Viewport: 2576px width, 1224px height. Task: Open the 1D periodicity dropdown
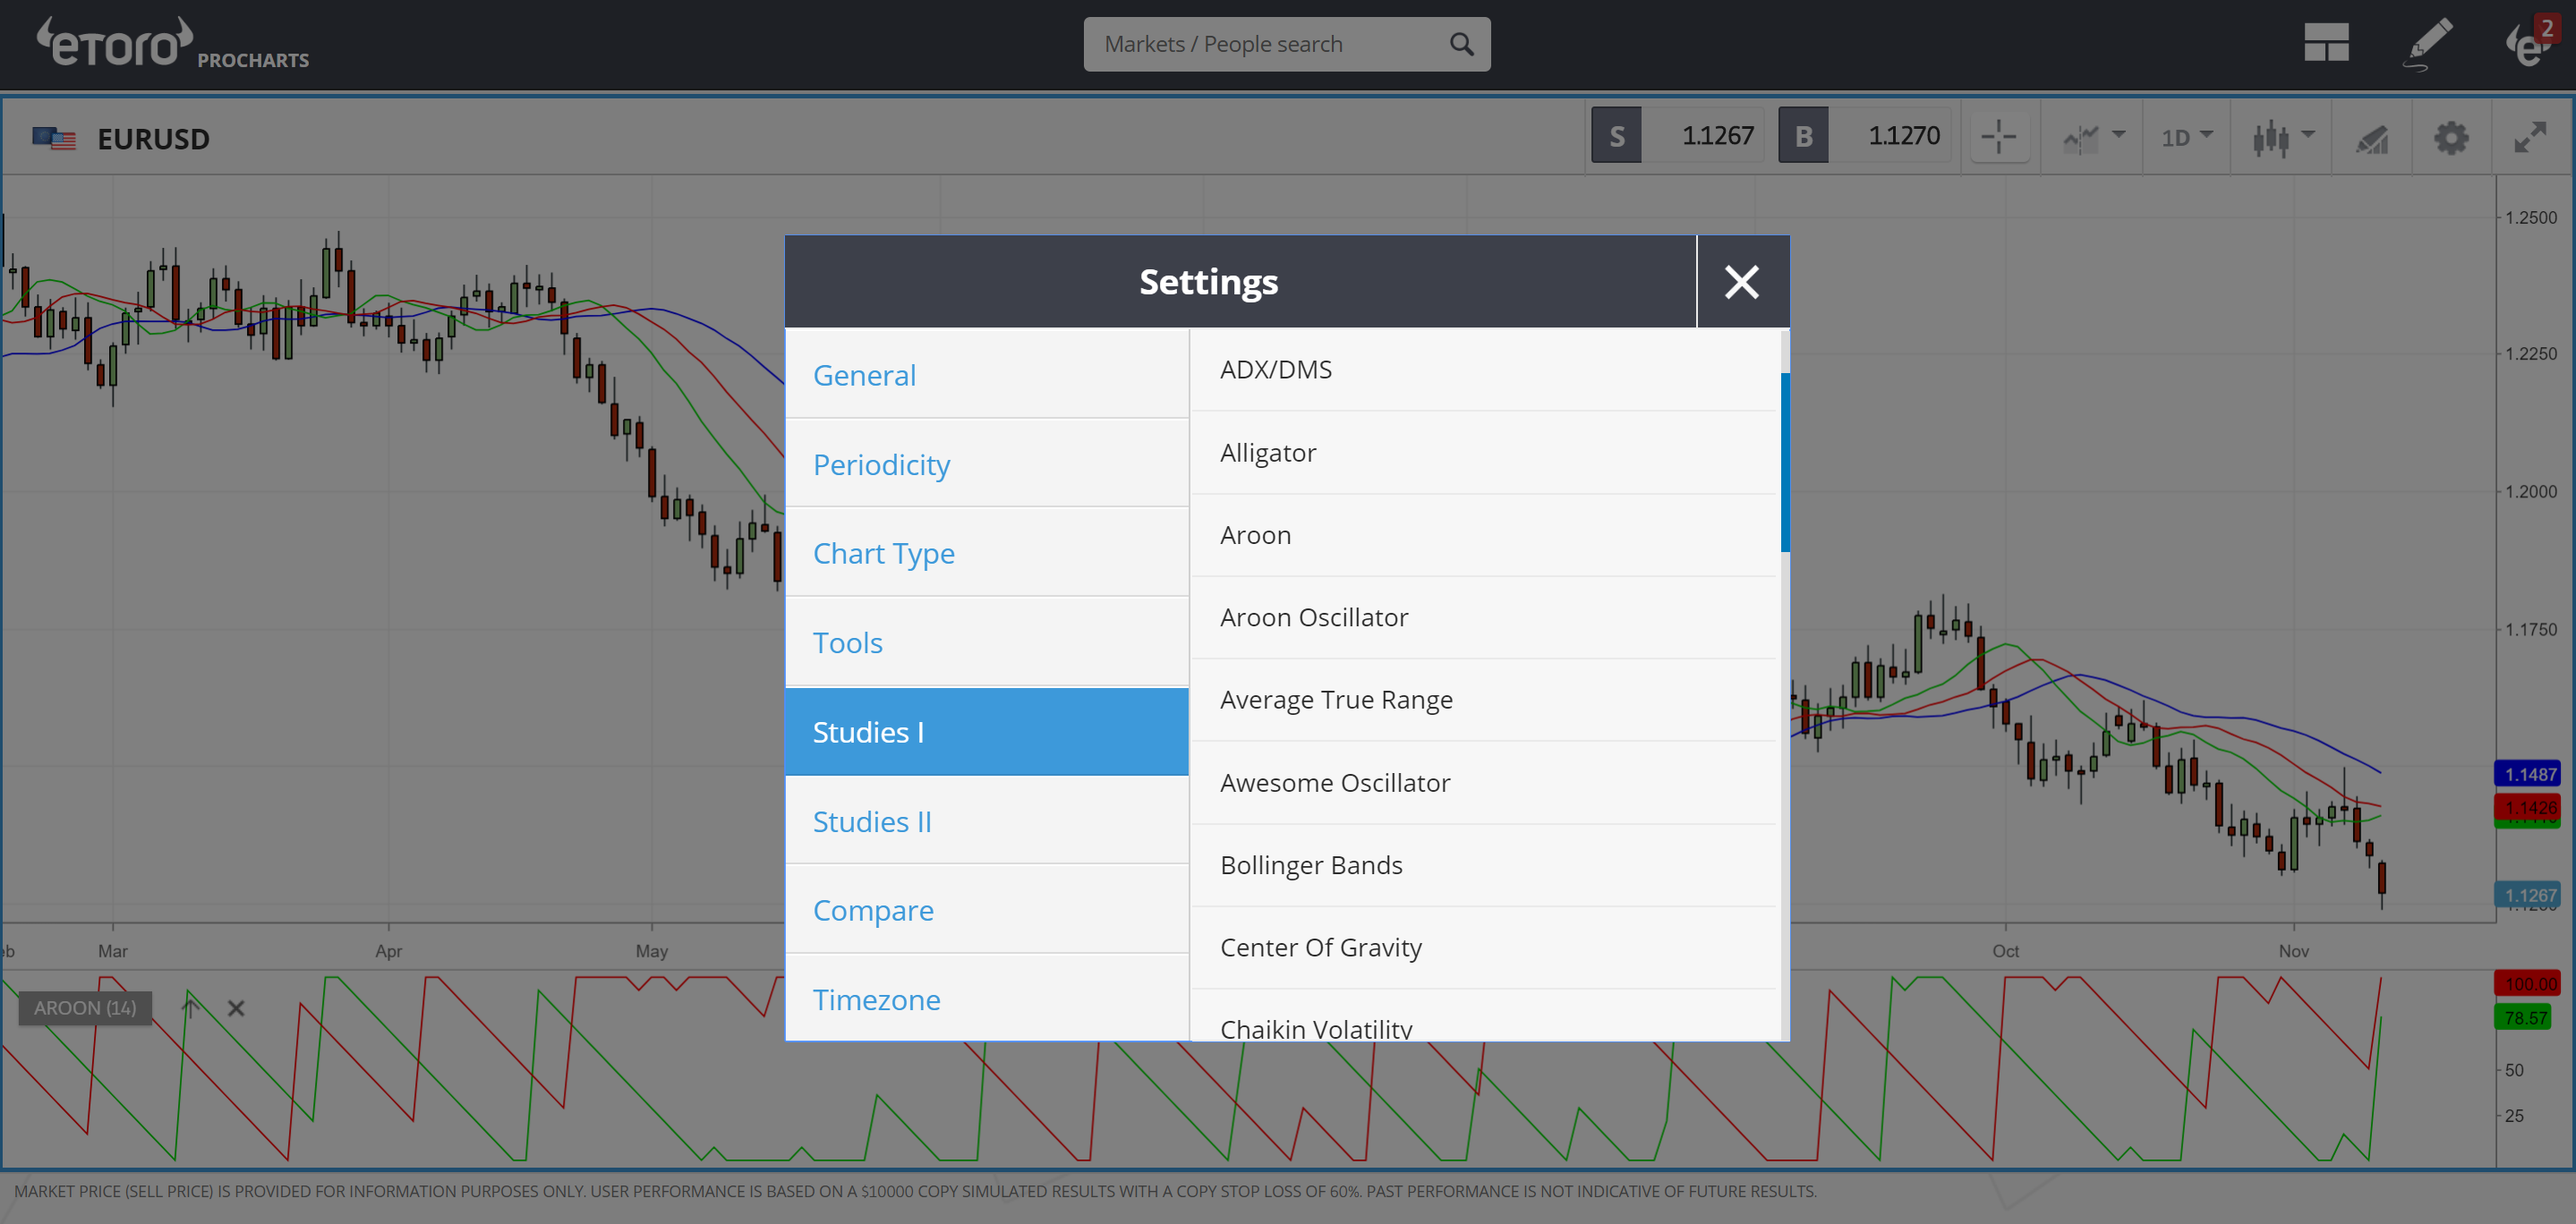coord(2186,137)
